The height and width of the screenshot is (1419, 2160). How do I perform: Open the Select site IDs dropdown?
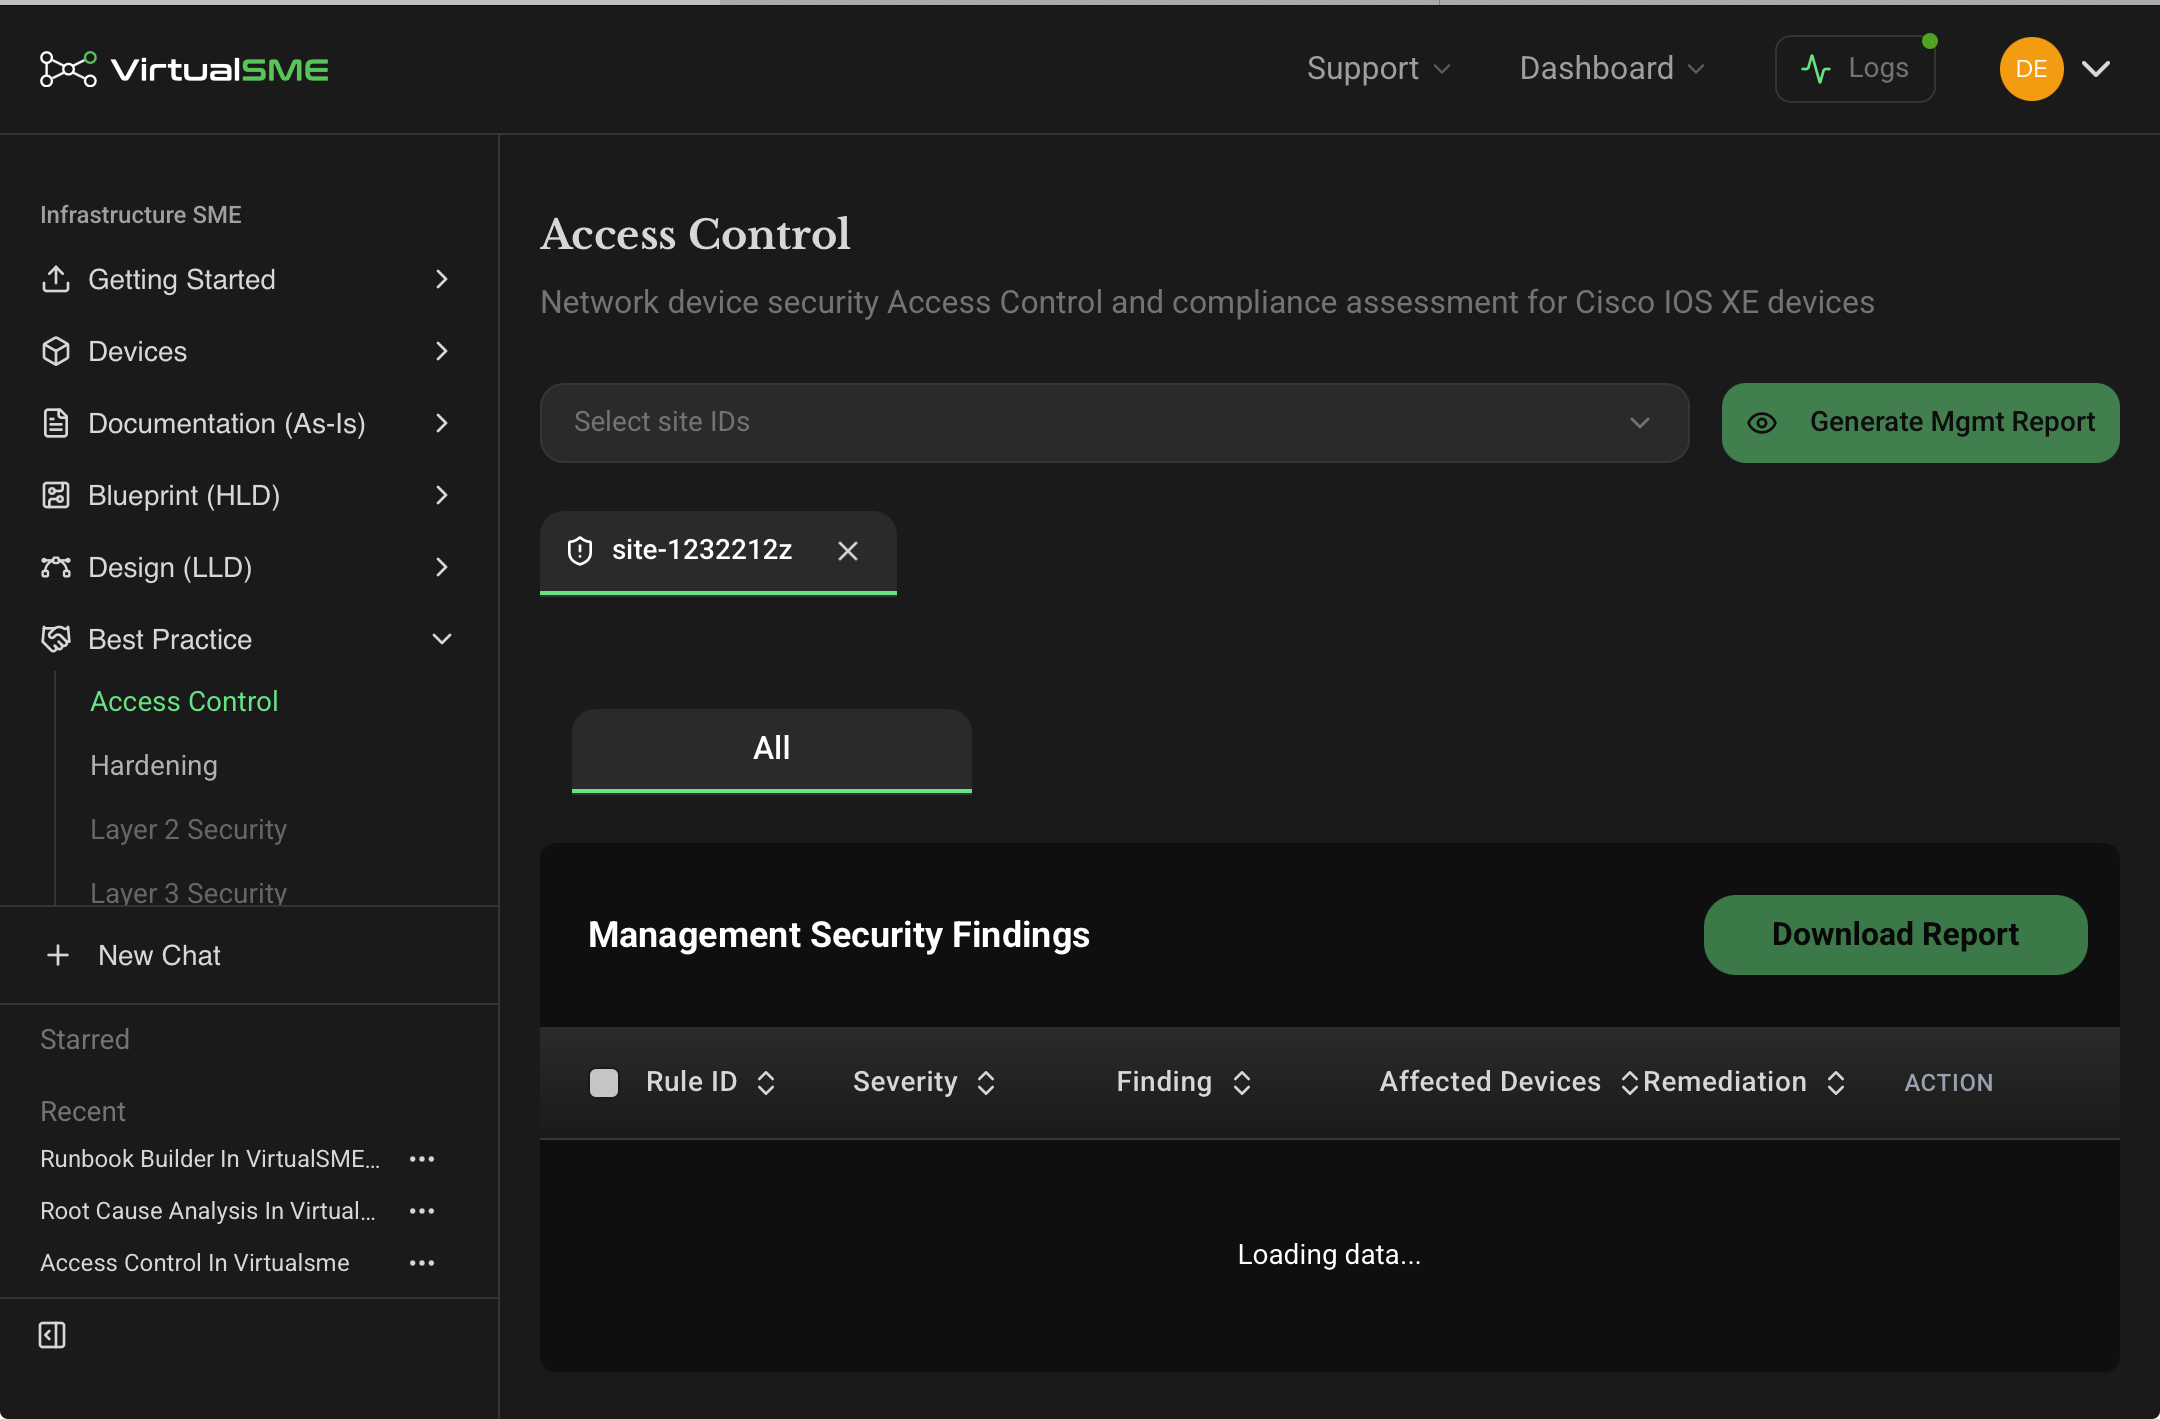click(x=1114, y=423)
